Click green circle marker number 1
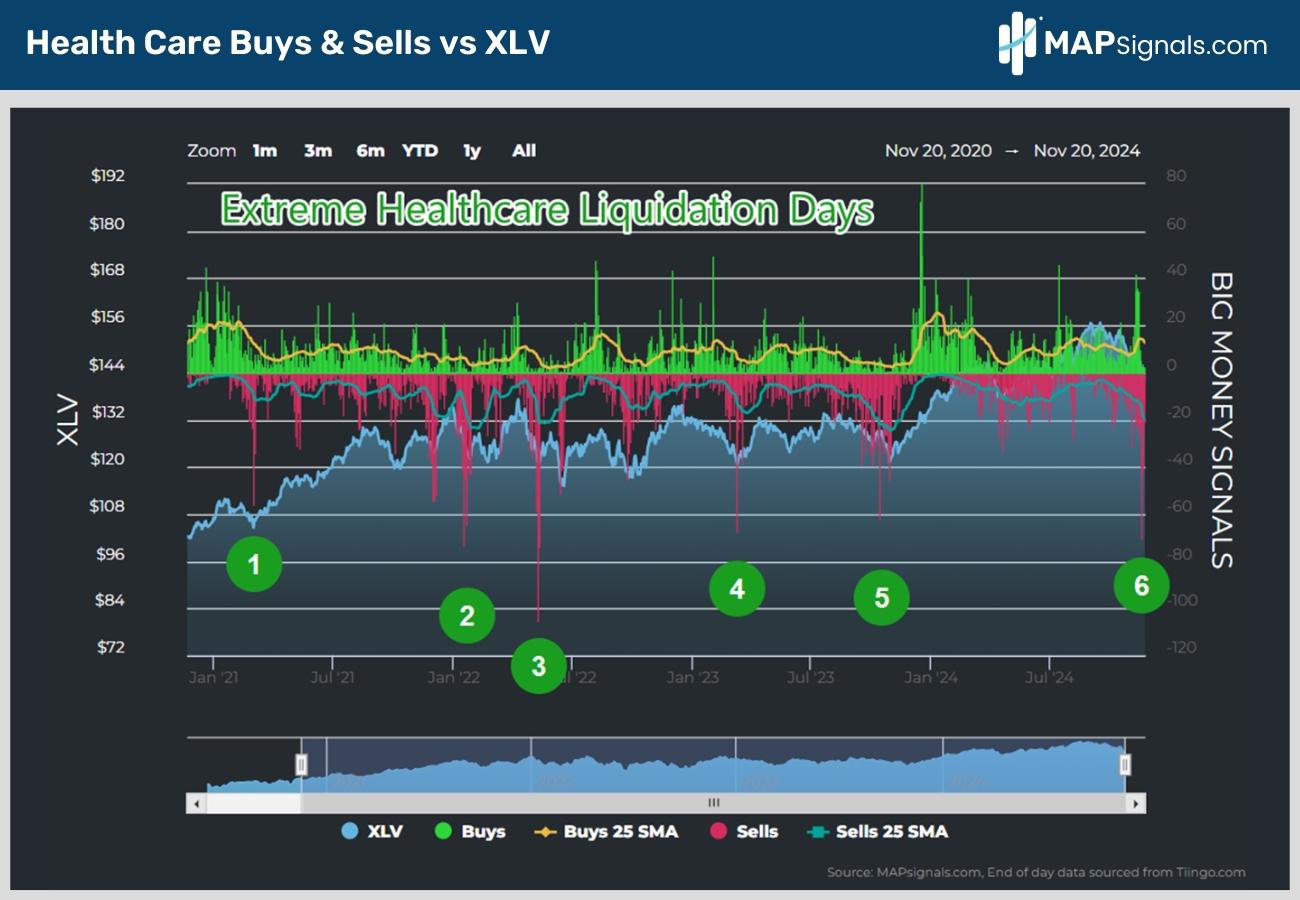This screenshot has width=1300, height=900. 254,565
